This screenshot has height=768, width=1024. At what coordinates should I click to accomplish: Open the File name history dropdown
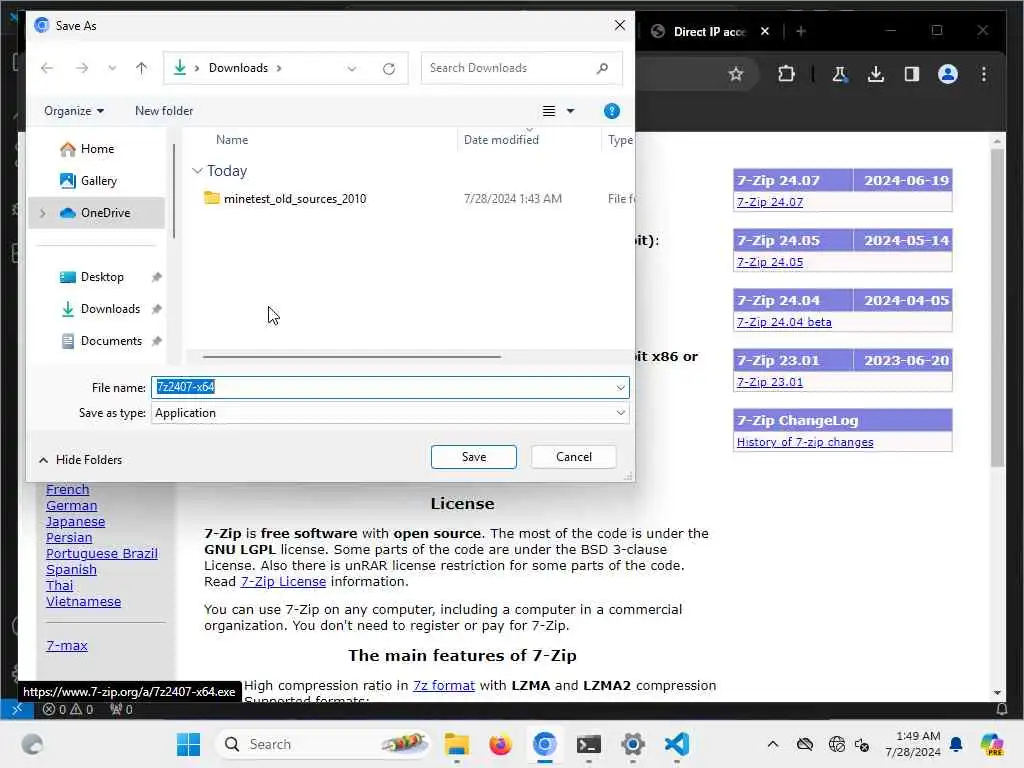point(620,388)
